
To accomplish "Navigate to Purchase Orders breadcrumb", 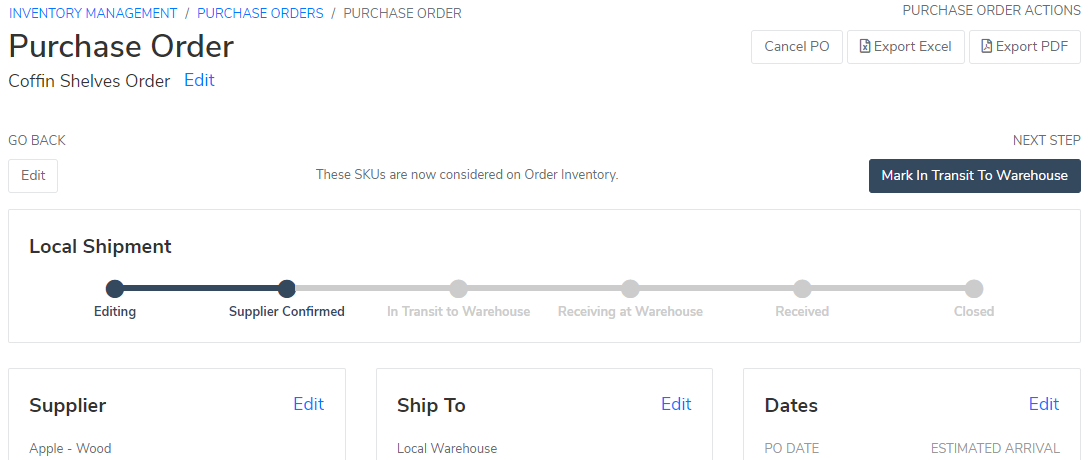I will (x=260, y=13).
